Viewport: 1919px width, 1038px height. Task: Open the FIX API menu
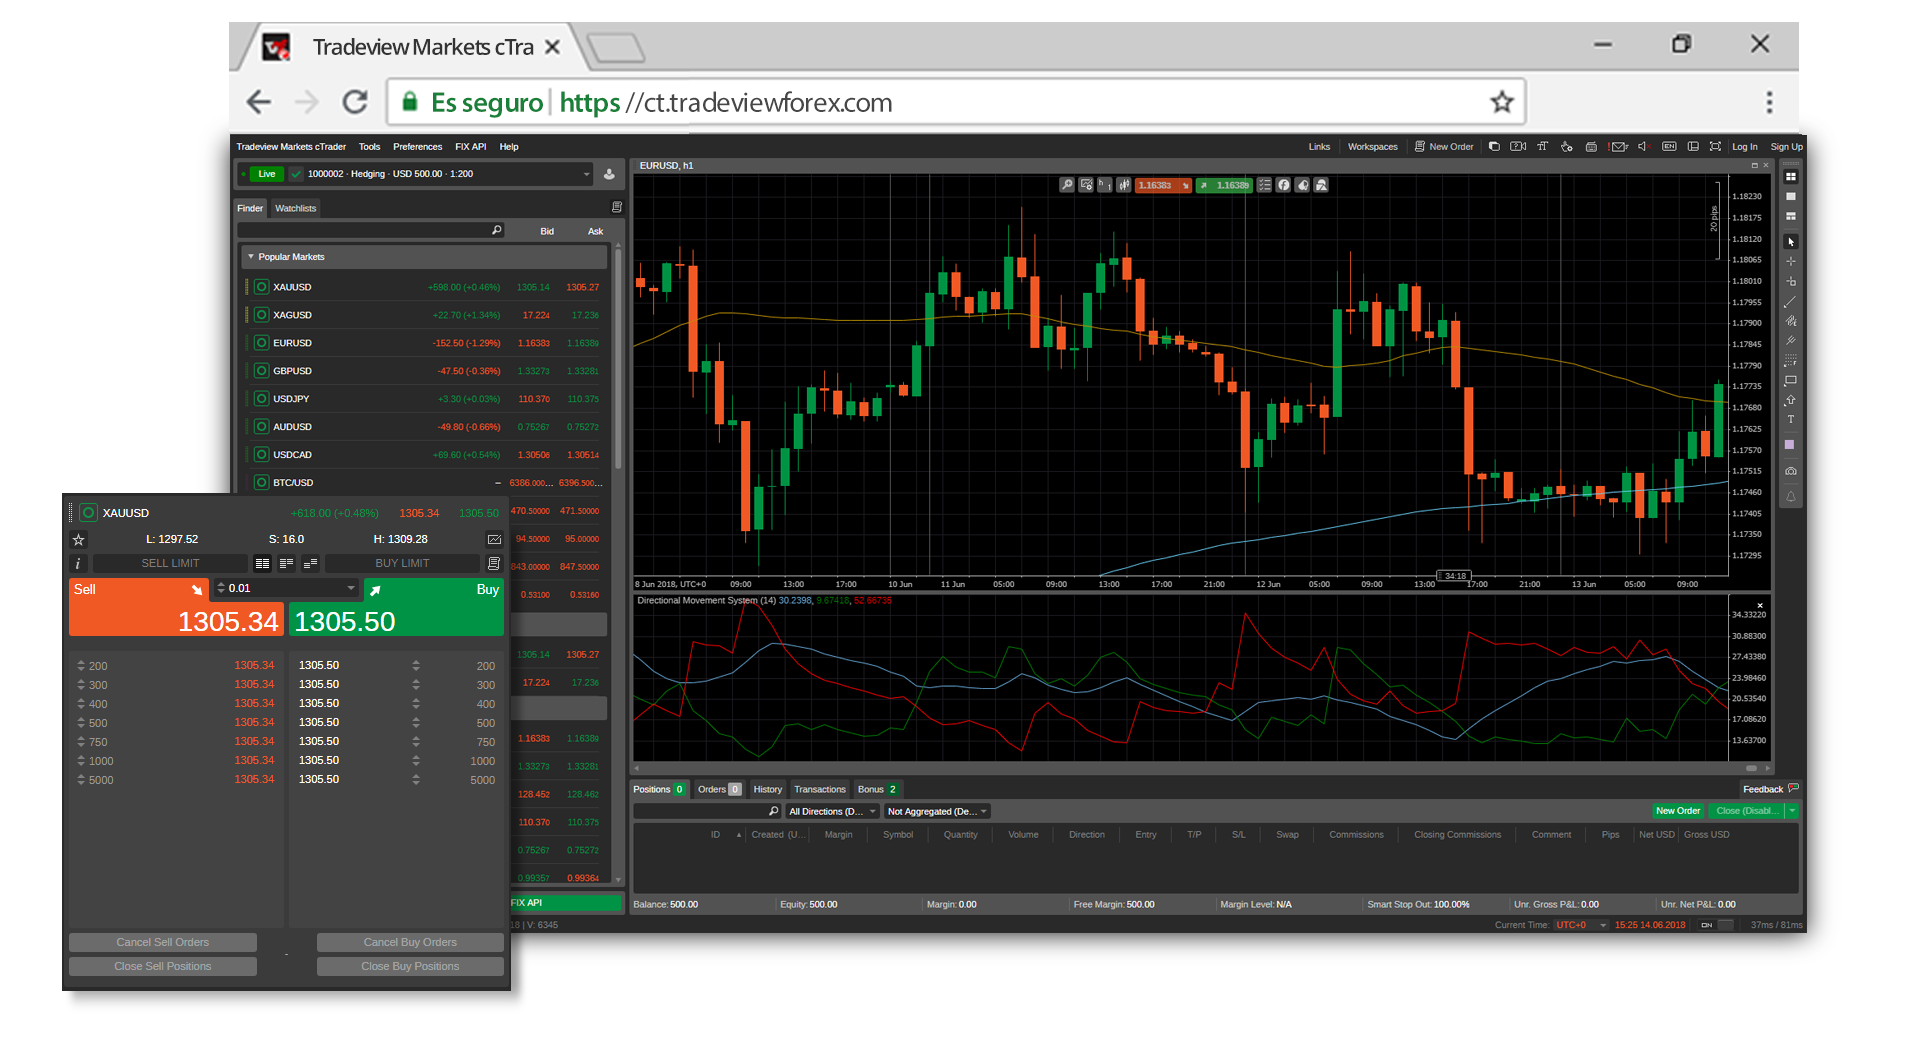[x=470, y=147]
